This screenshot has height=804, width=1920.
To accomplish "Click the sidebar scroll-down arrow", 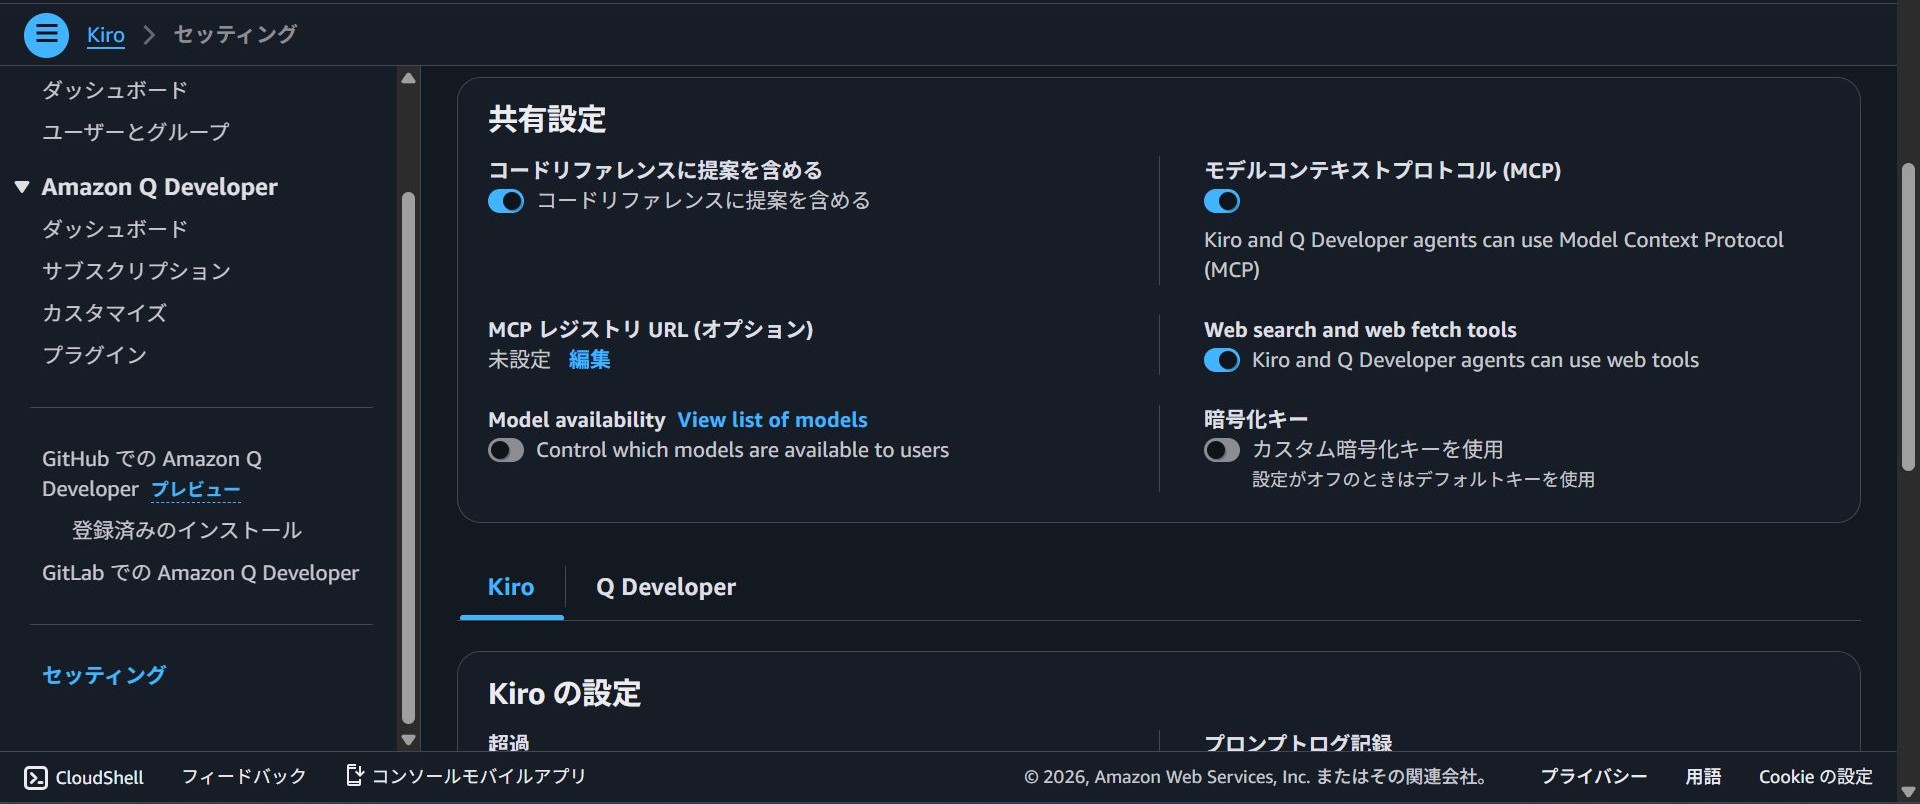I will pyautogui.click(x=408, y=740).
